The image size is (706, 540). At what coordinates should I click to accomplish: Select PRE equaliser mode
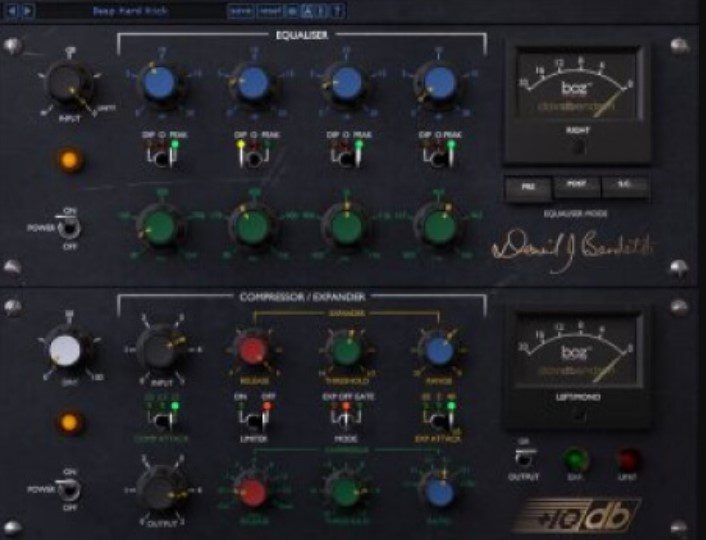pos(528,188)
